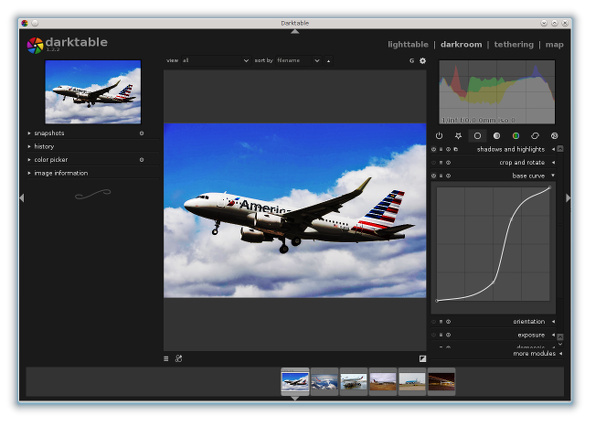Open presets of crop and rotate module
The image size is (590, 421).
(x=441, y=163)
